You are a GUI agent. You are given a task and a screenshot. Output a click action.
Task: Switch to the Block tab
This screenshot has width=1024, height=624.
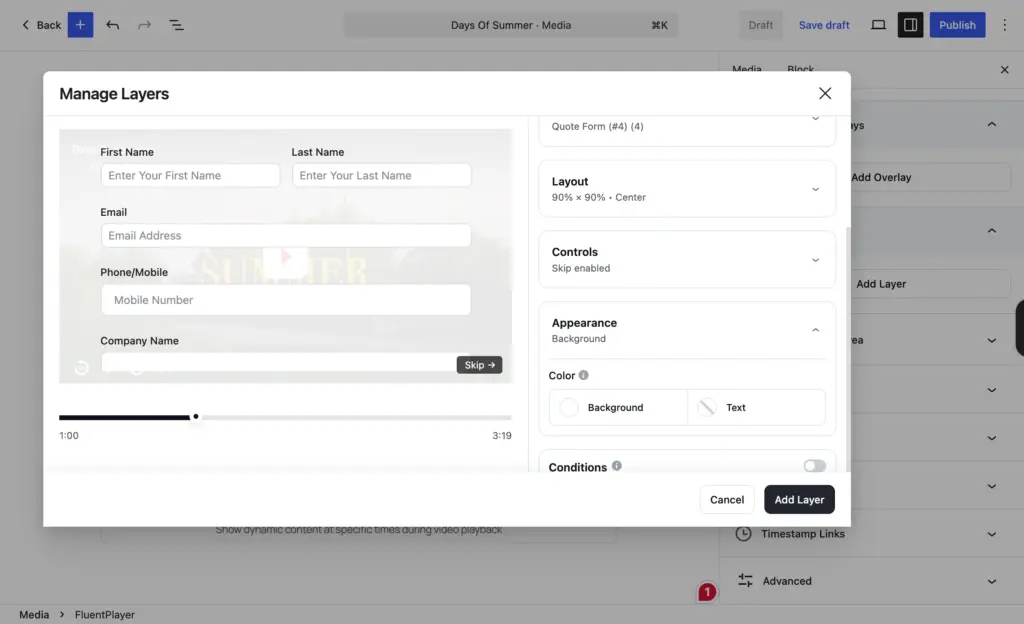(x=800, y=69)
